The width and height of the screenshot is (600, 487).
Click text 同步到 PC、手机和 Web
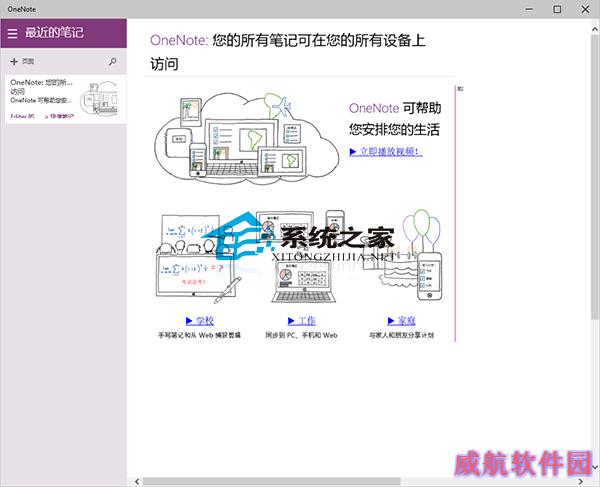302,335
